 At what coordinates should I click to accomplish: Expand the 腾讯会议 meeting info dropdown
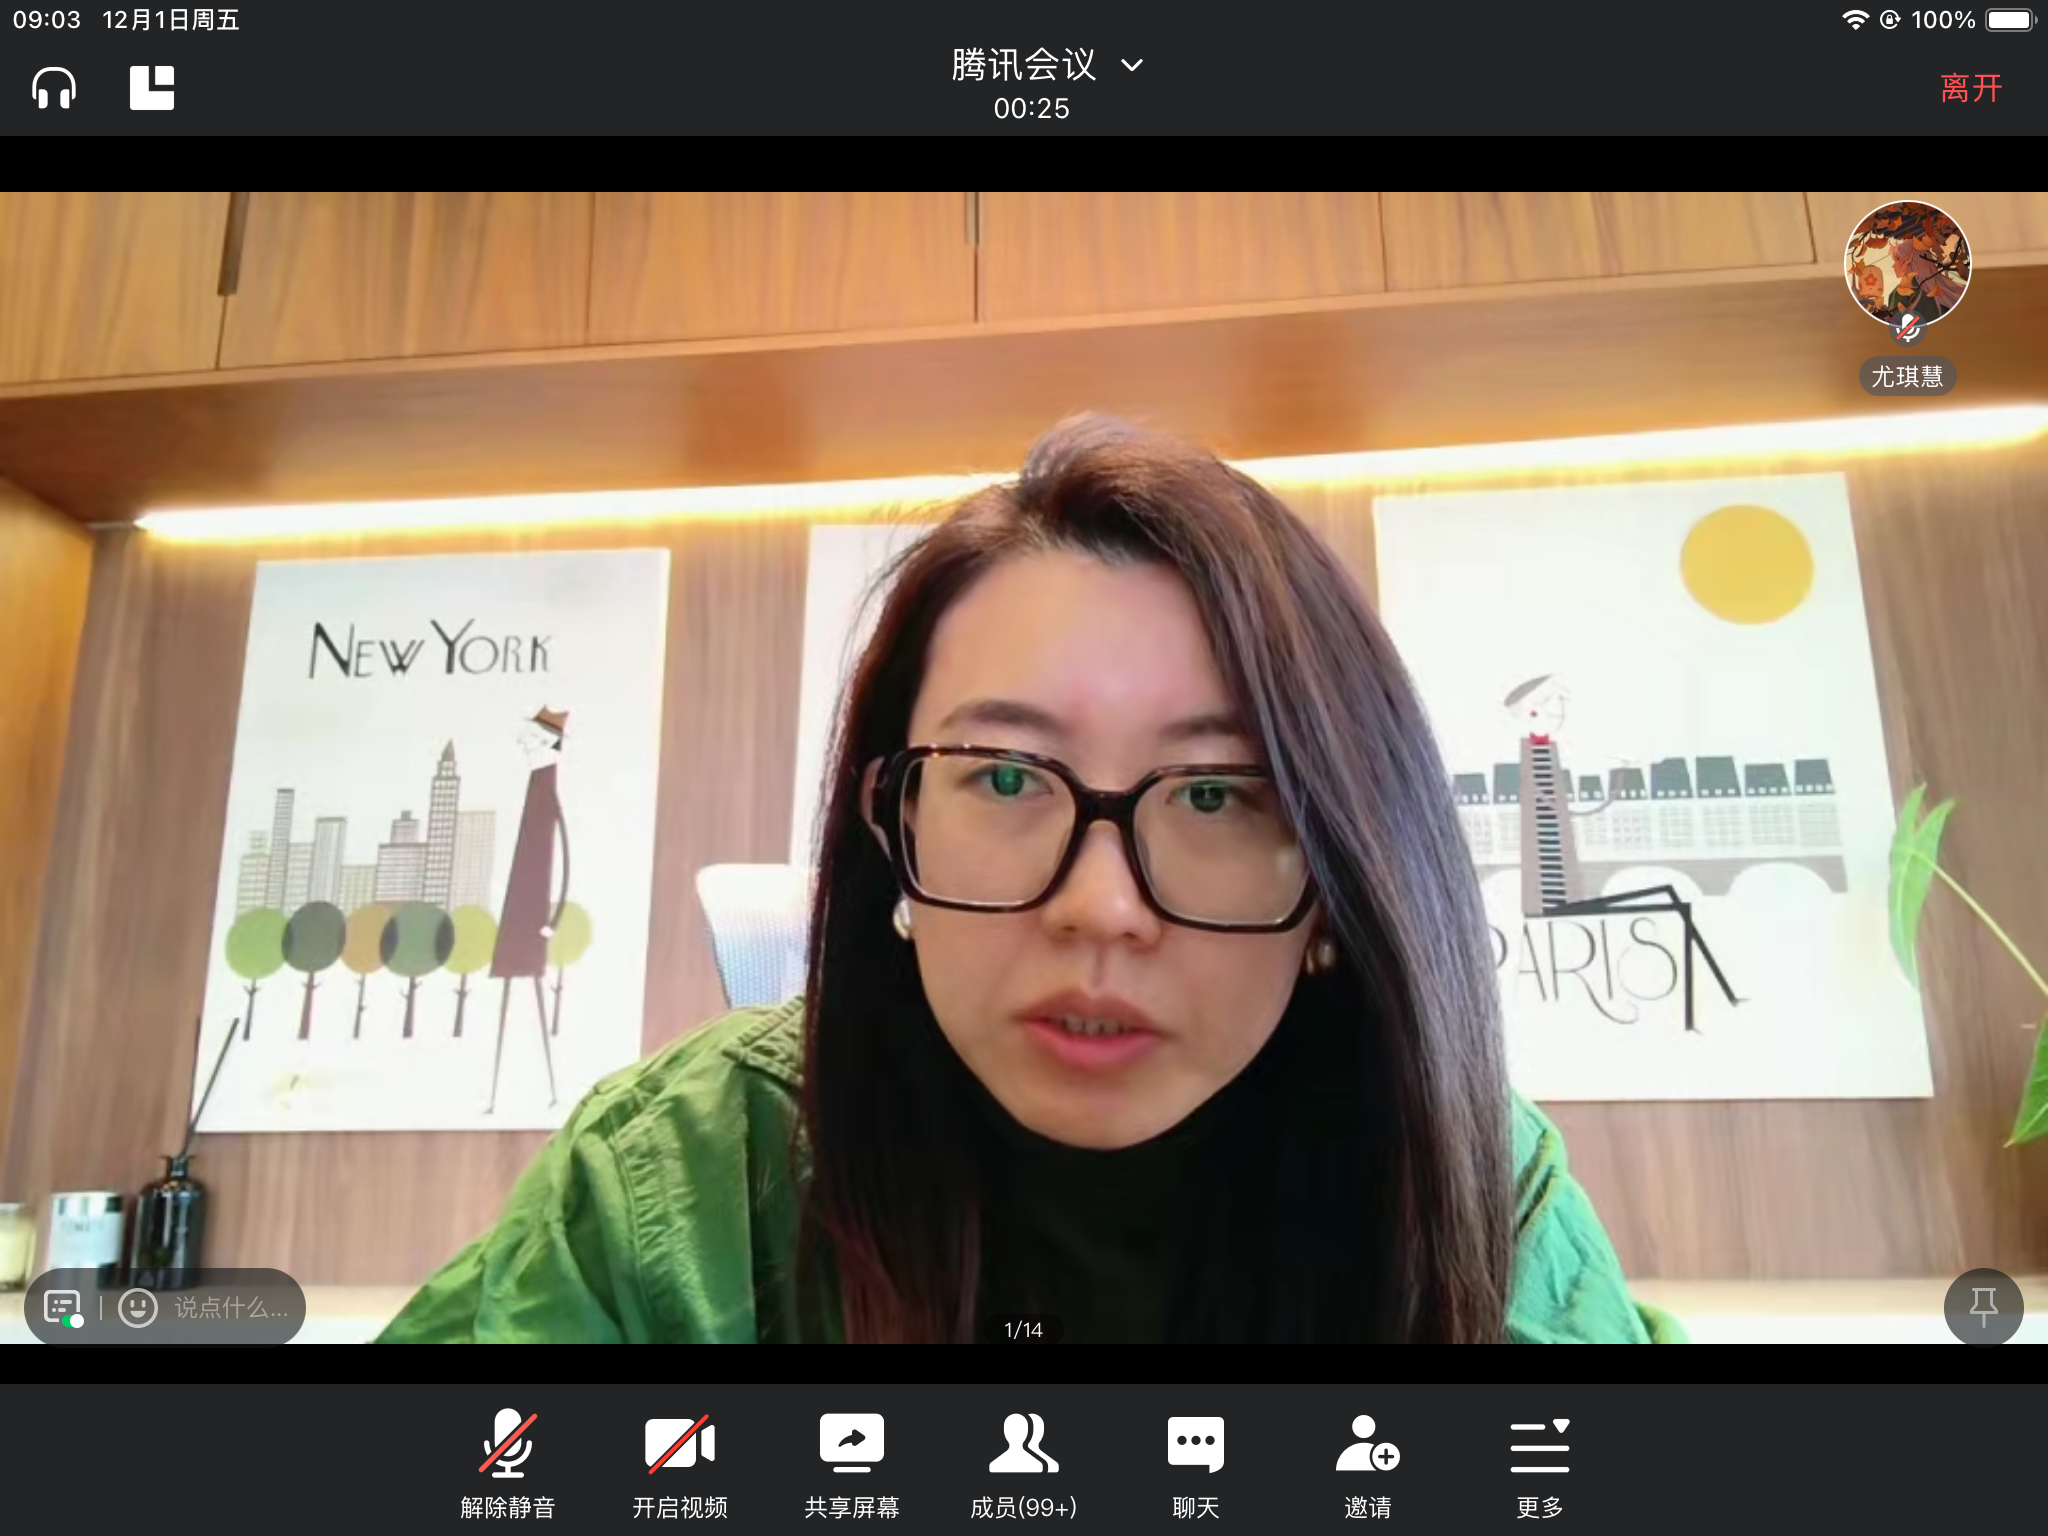tap(1024, 65)
